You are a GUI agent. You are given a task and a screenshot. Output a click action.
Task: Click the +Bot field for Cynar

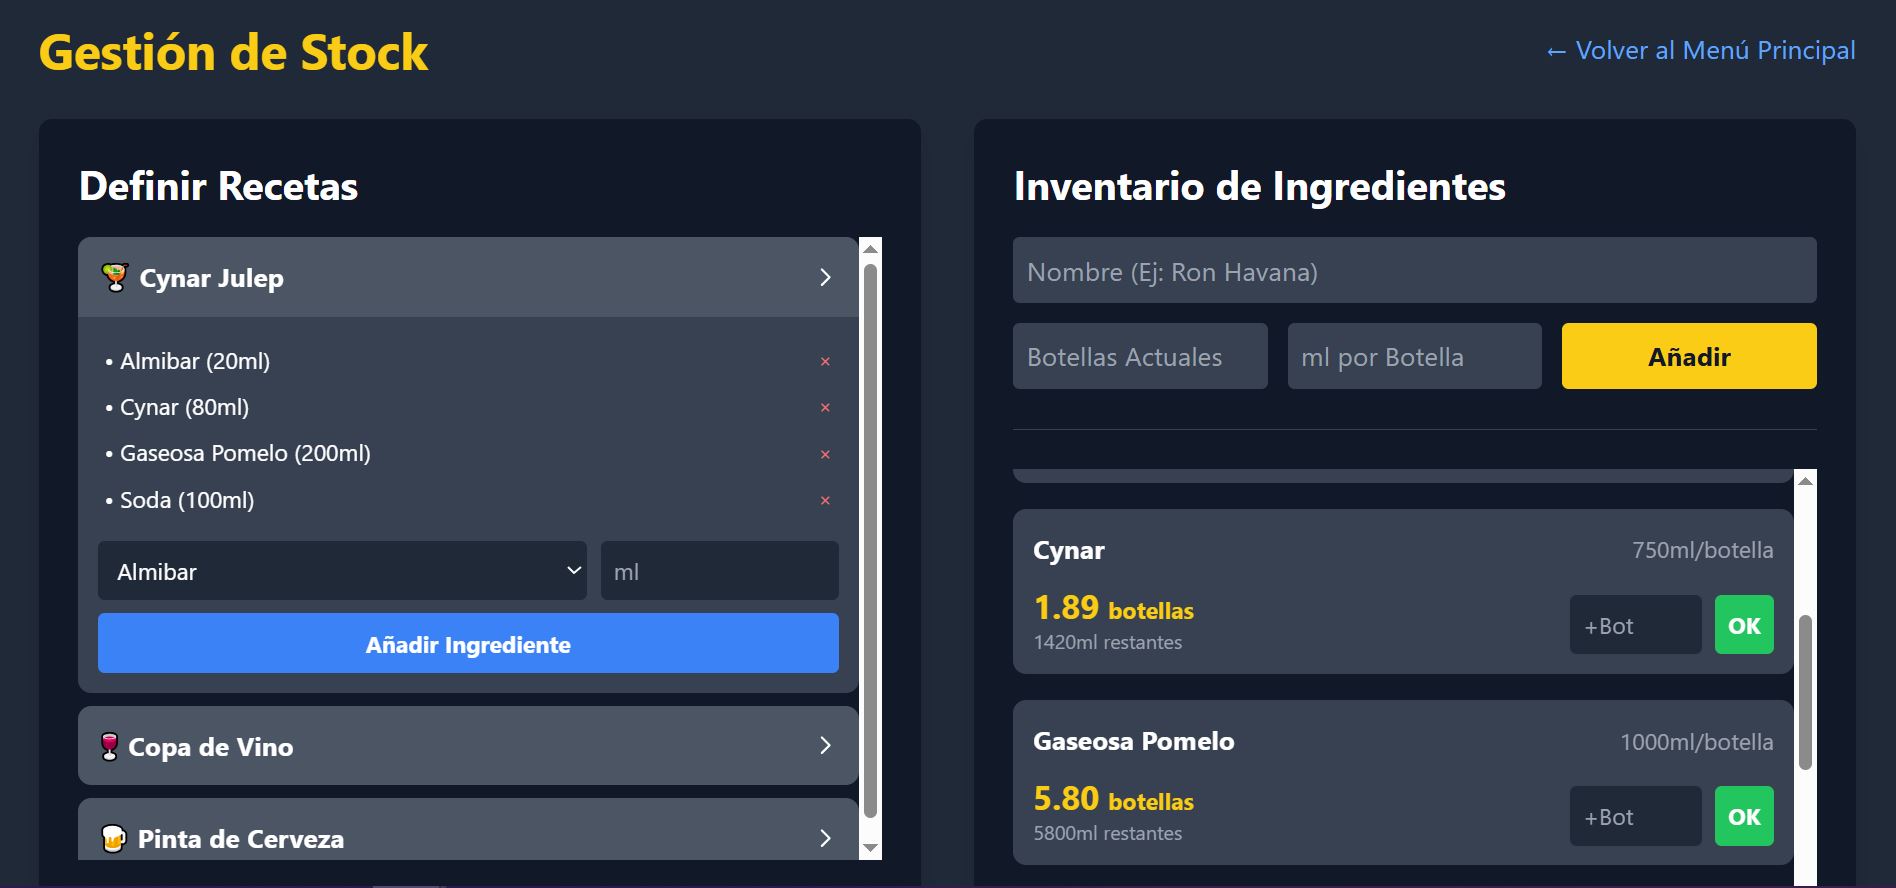point(1635,625)
